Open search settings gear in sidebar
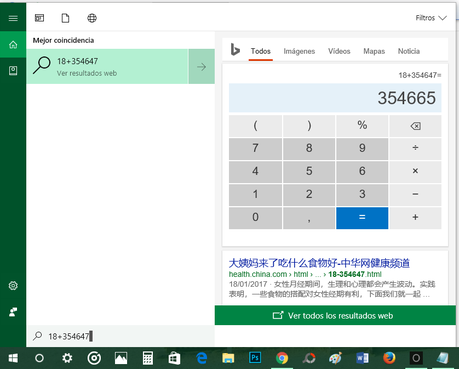Viewport: 459px width, 369px height. pyautogui.click(x=13, y=286)
